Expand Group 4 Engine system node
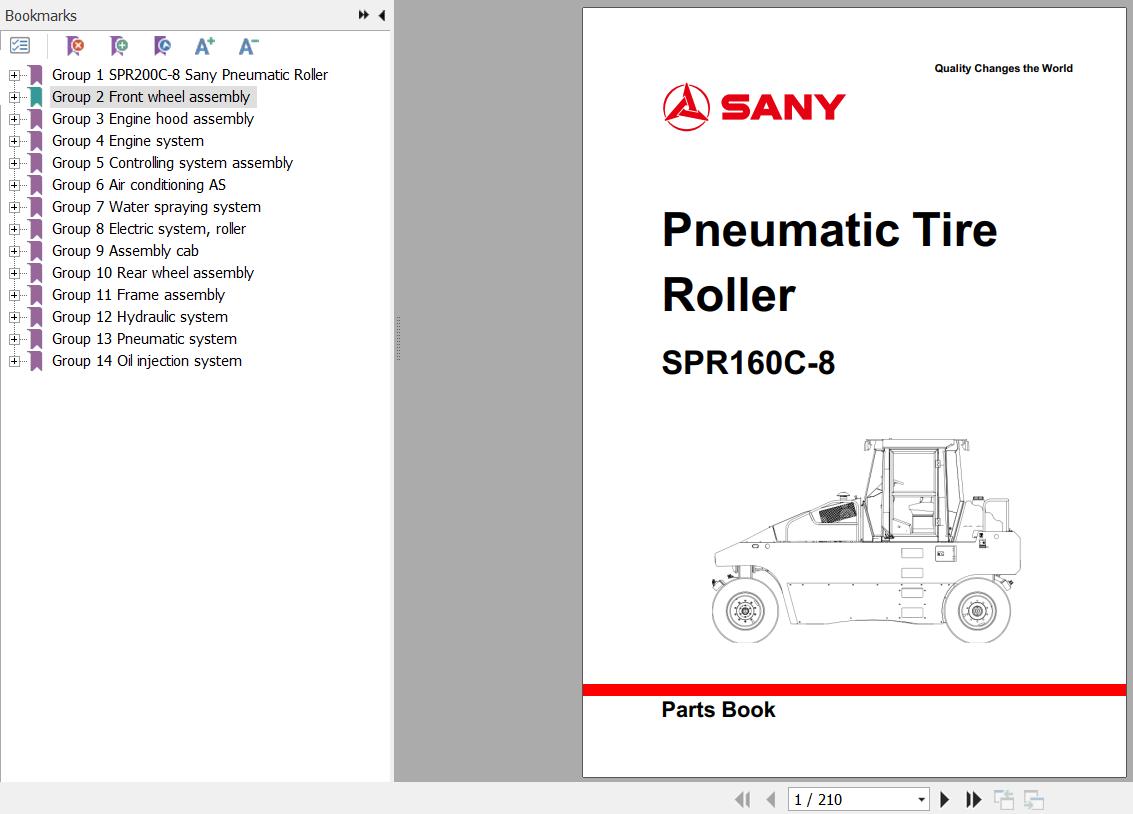Viewport: 1133px width, 814px height. [14, 141]
